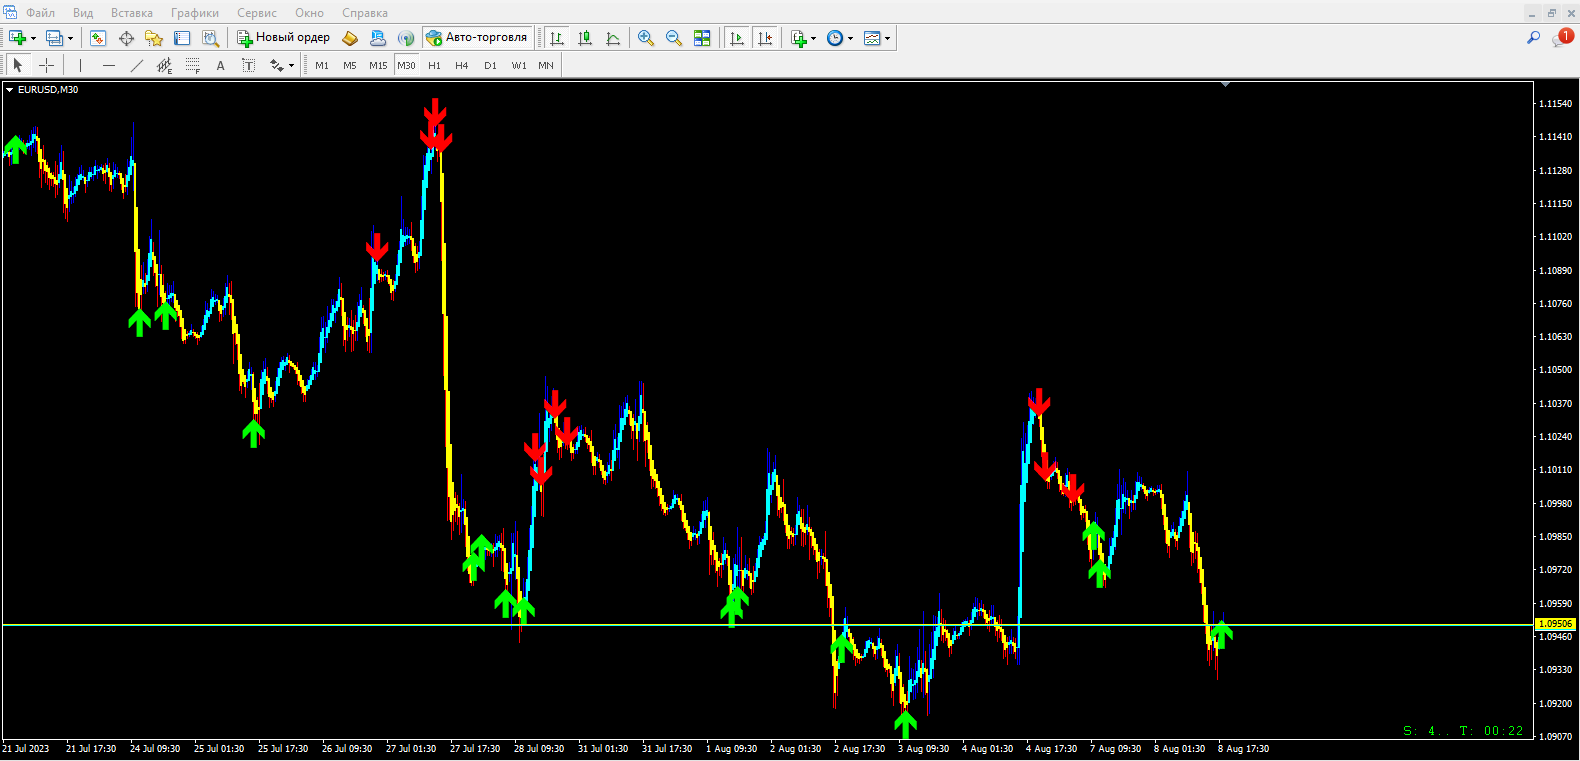This screenshot has width=1580, height=761.
Task: Click the zoom out magnifier icon
Action: click(x=674, y=38)
